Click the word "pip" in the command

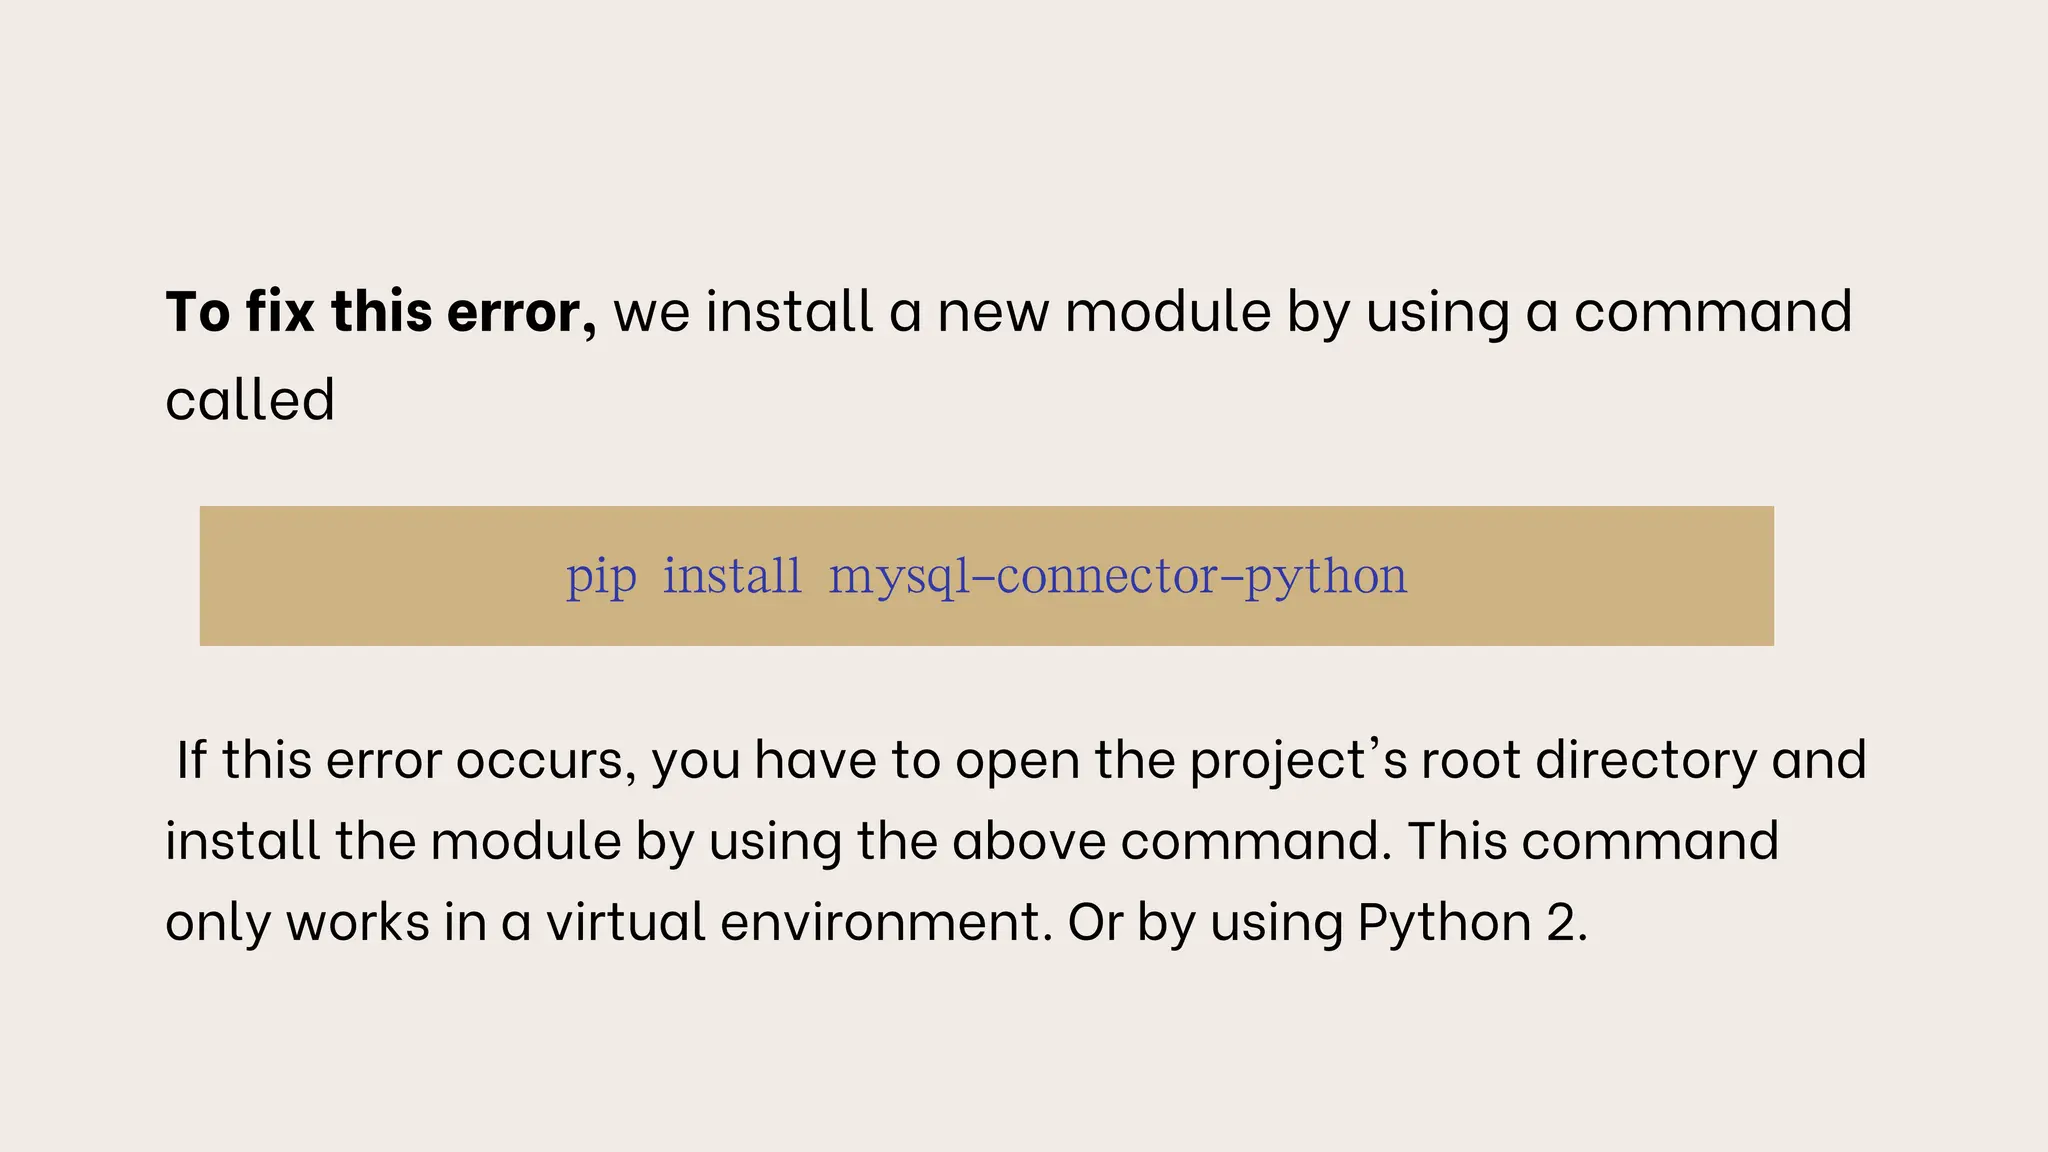coord(601,577)
